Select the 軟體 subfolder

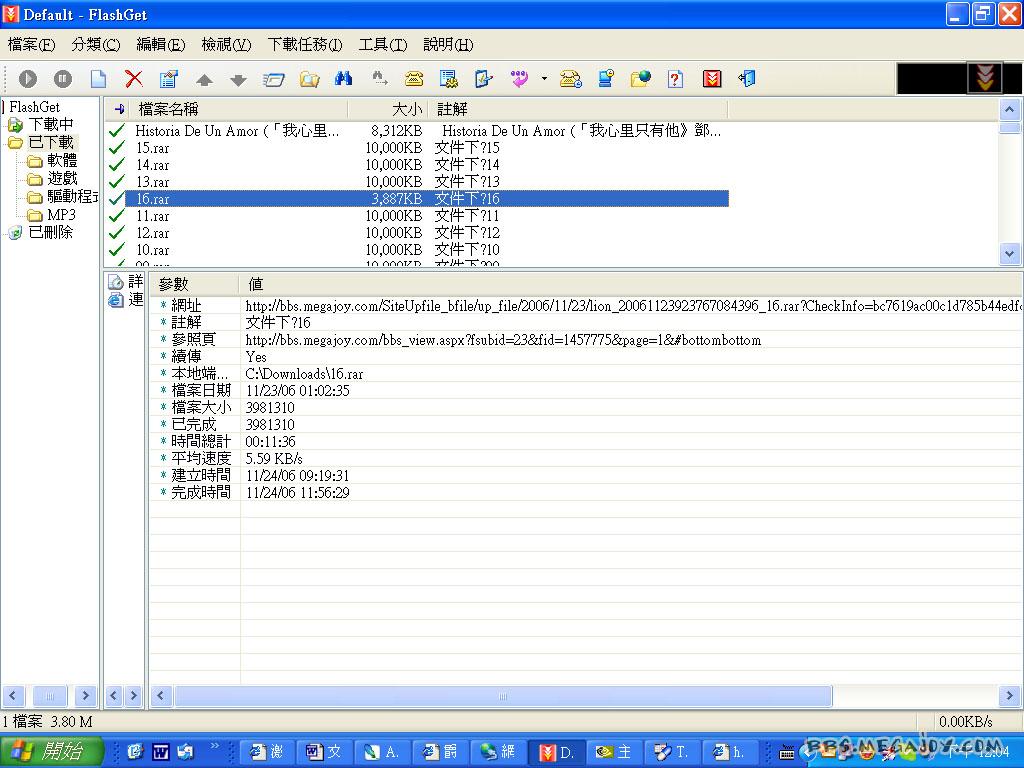point(62,161)
